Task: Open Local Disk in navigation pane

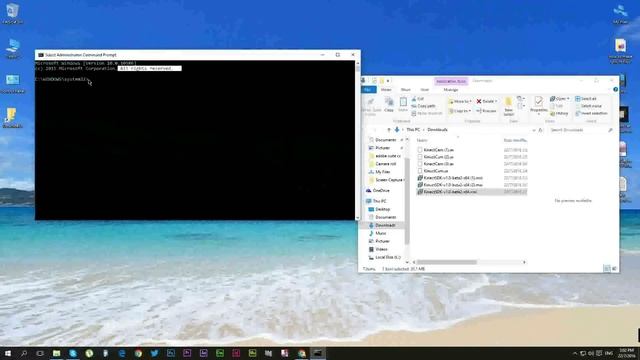Action: pyautogui.click(x=384, y=258)
